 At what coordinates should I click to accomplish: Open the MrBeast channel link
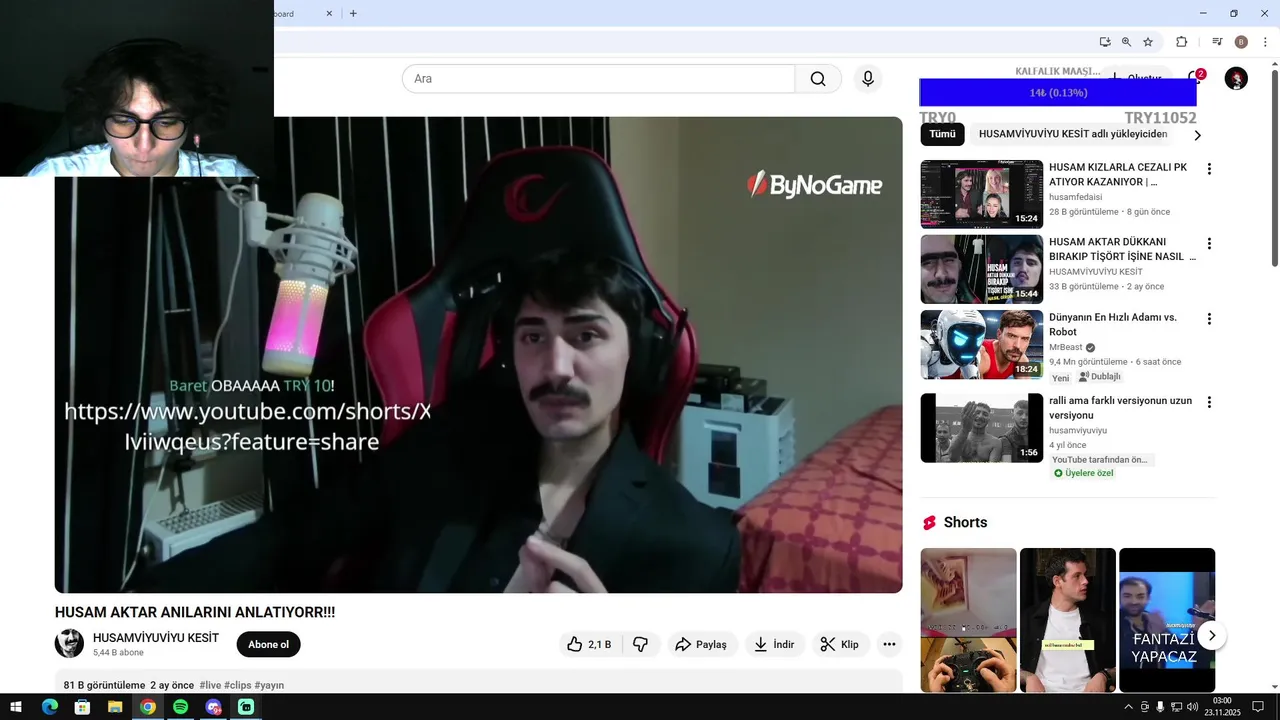pyautogui.click(x=1065, y=347)
